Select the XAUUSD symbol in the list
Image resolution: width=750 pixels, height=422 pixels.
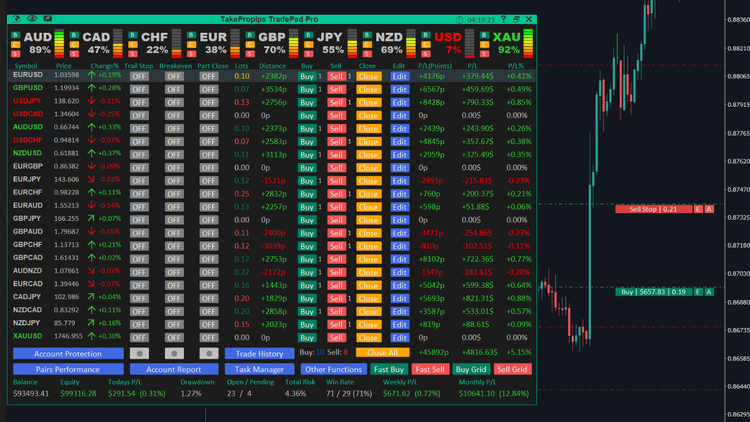(27, 335)
